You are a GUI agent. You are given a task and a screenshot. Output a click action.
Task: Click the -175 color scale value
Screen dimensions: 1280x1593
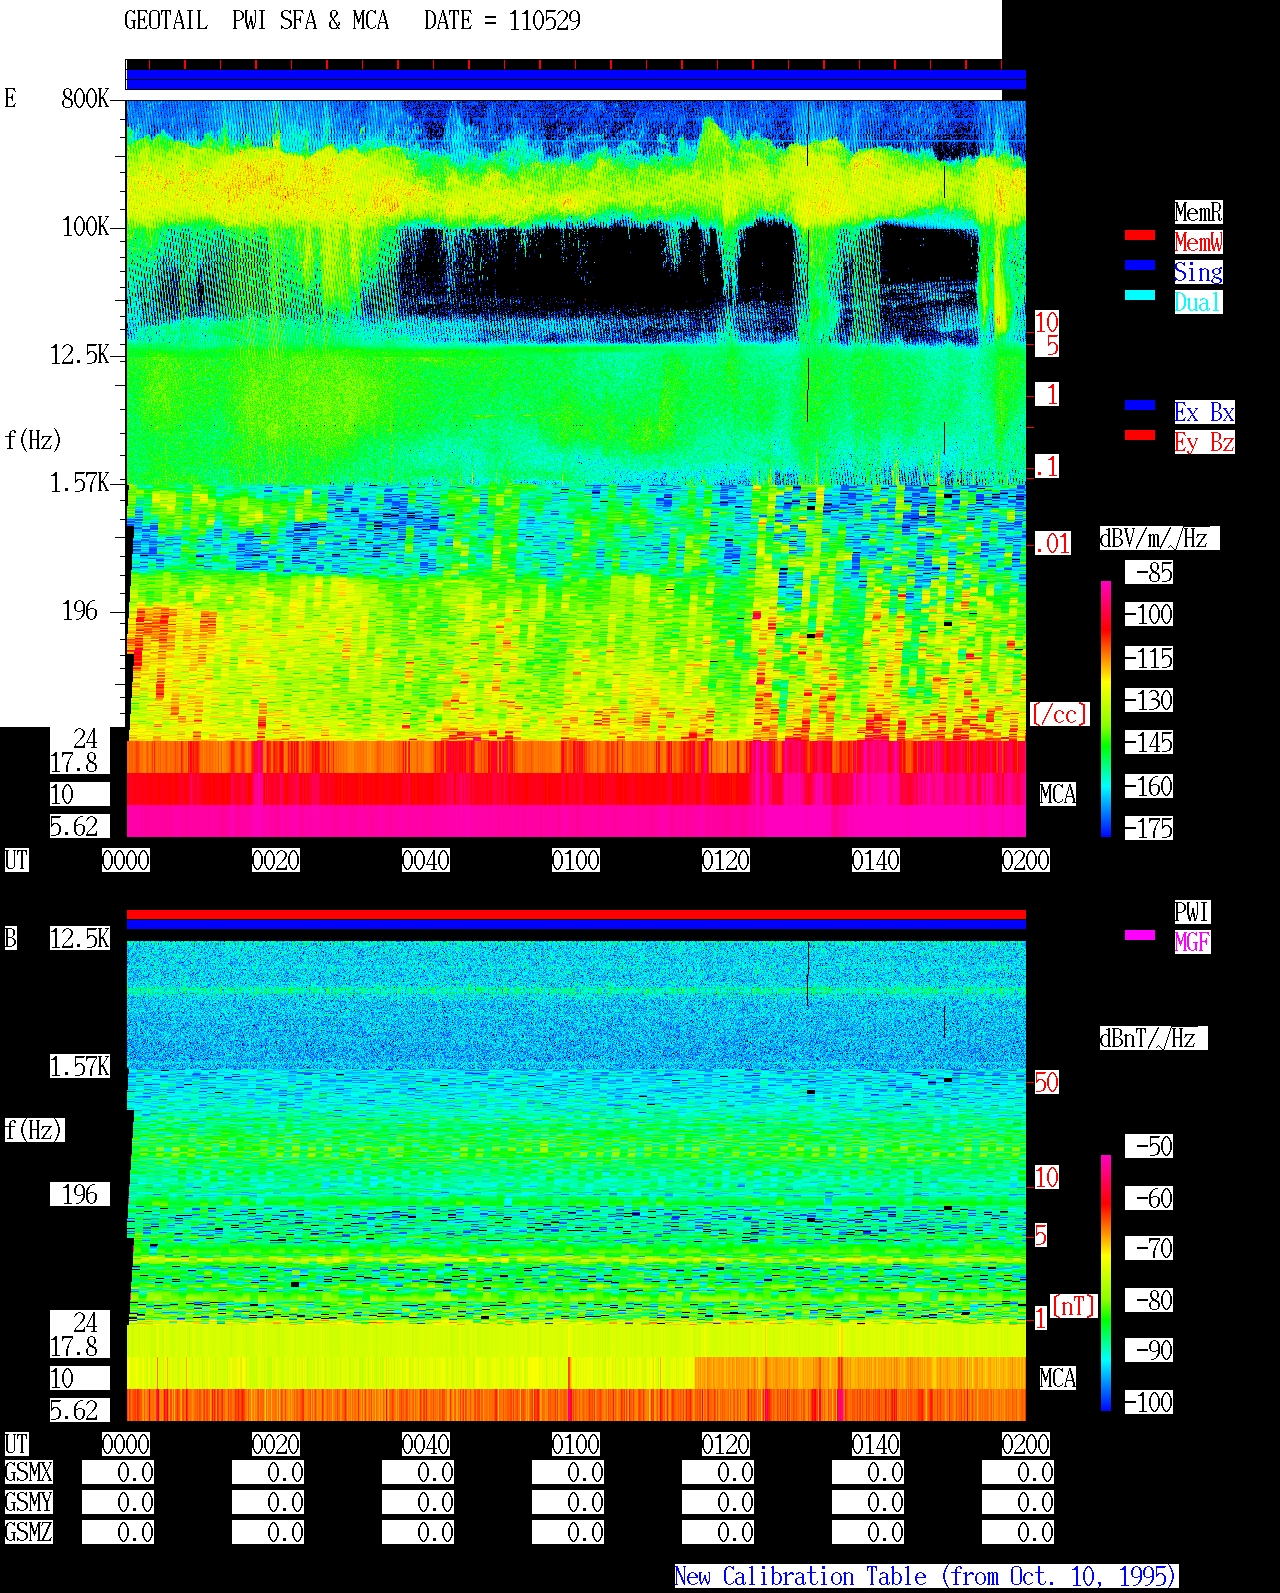point(1149,828)
